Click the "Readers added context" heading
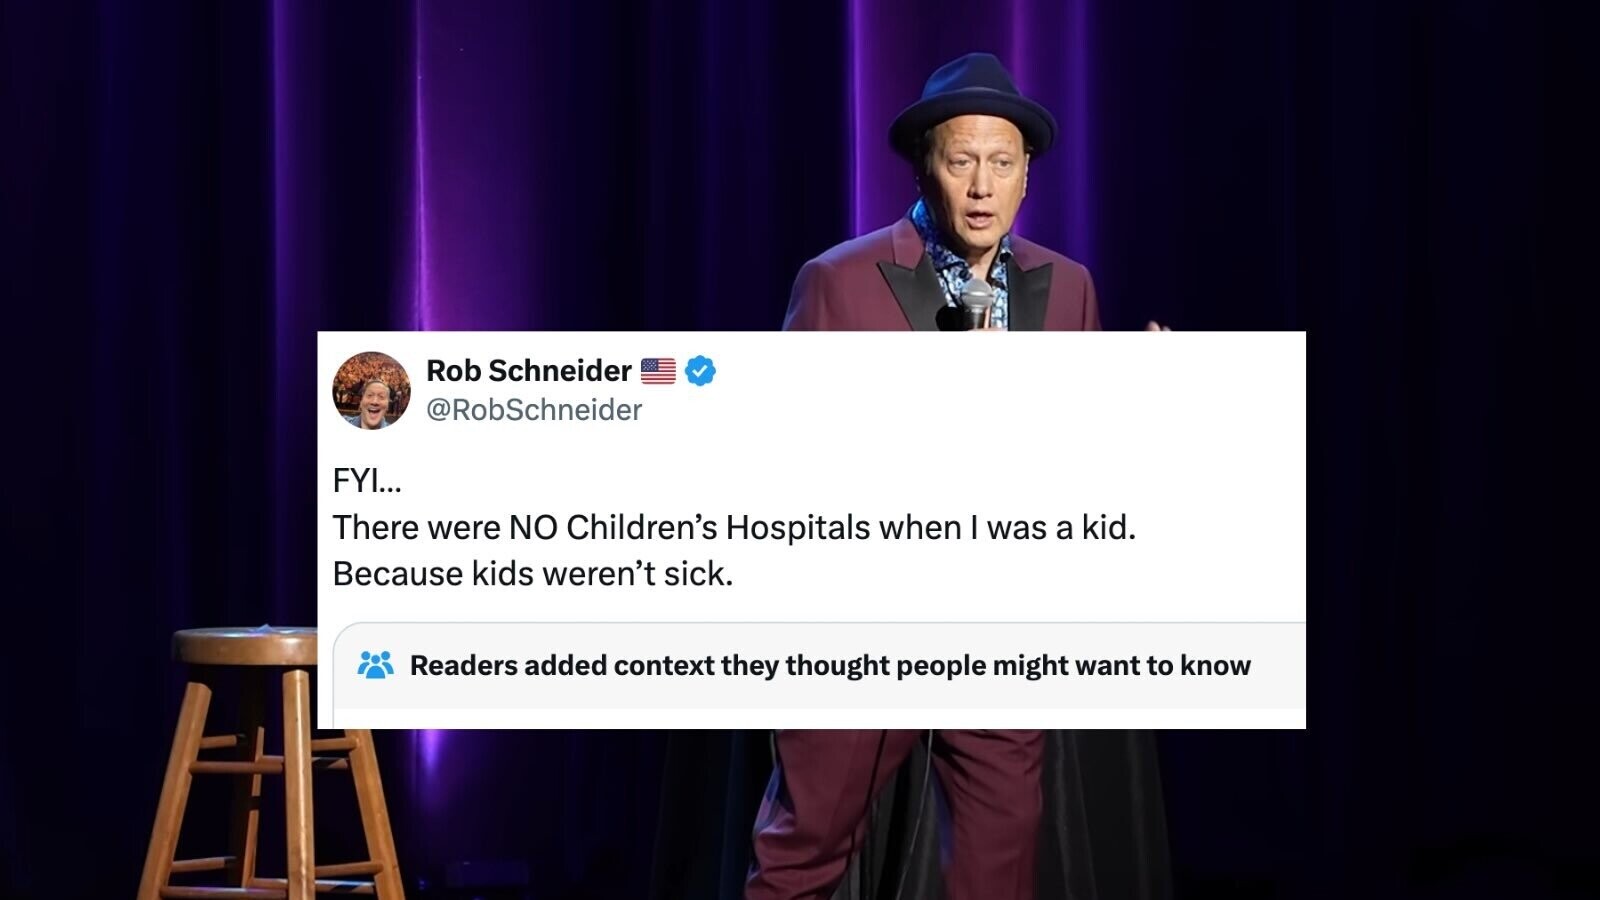The width and height of the screenshot is (1600, 900). (x=830, y=666)
